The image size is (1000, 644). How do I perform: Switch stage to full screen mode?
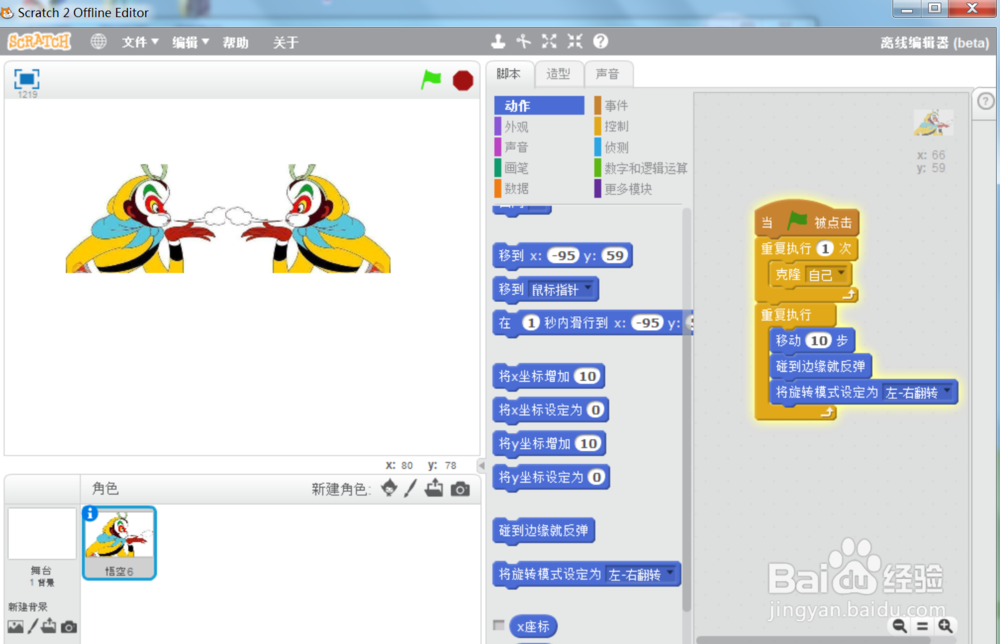point(27,79)
